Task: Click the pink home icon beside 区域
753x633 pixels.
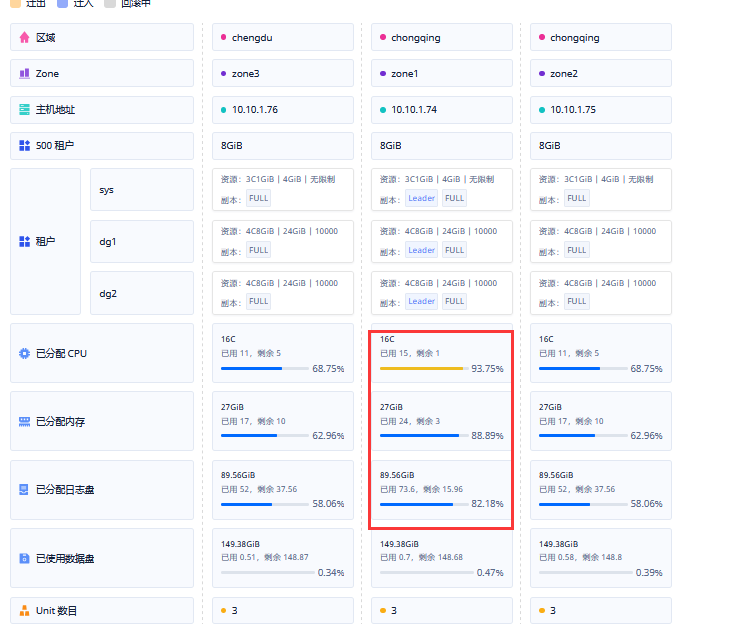Action: click(x=24, y=38)
